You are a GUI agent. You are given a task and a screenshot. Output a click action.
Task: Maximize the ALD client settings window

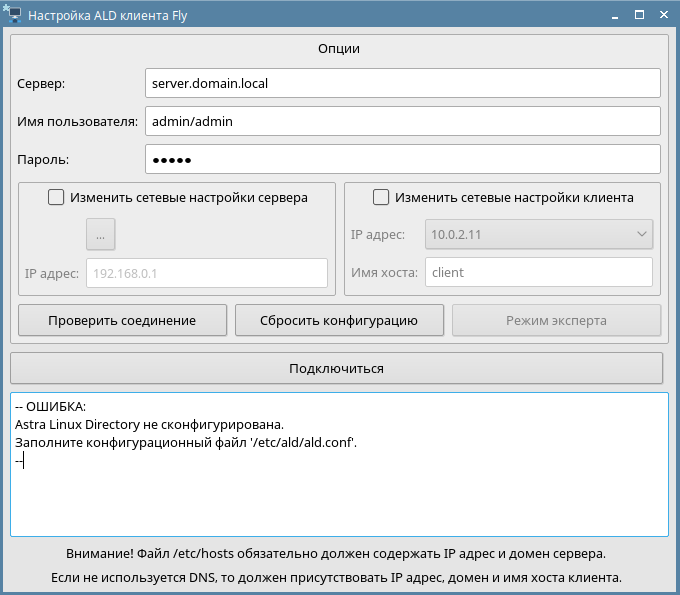click(x=639, y=15)
